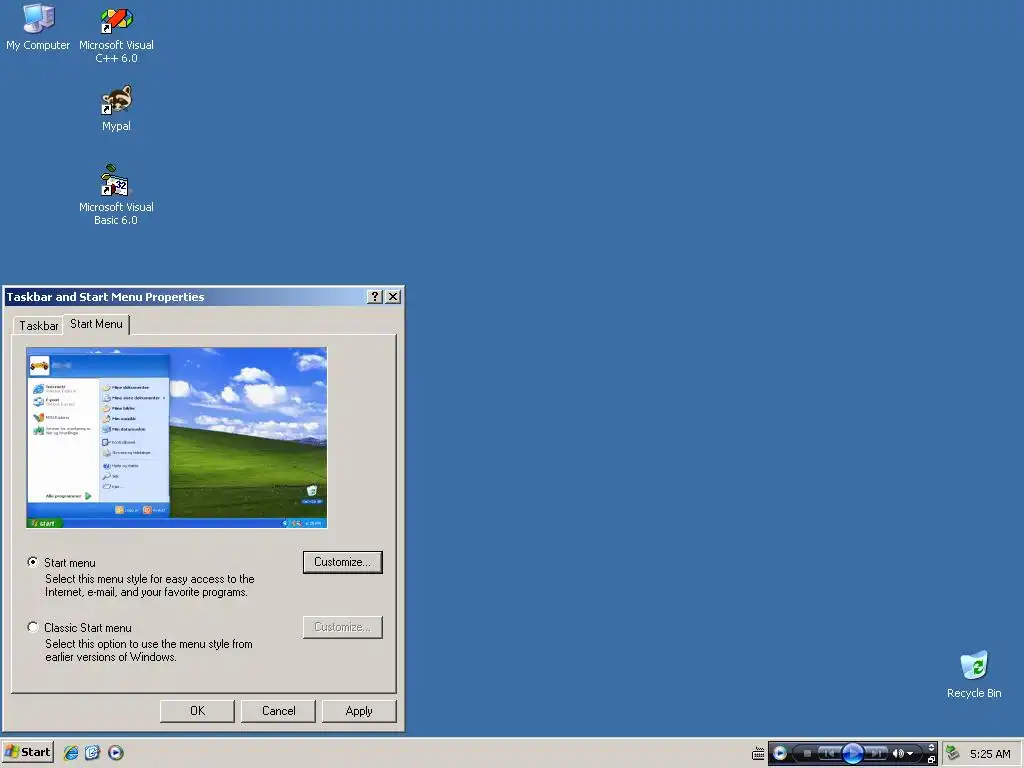Click the on-screen keyboard tray icon

coord(758,753)
